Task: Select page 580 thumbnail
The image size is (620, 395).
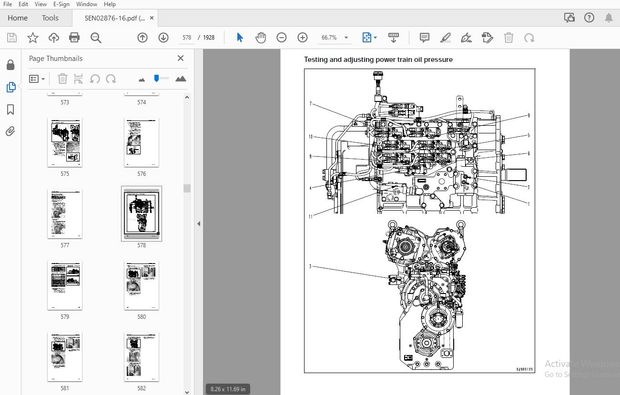Action: [x=142, y=285]
